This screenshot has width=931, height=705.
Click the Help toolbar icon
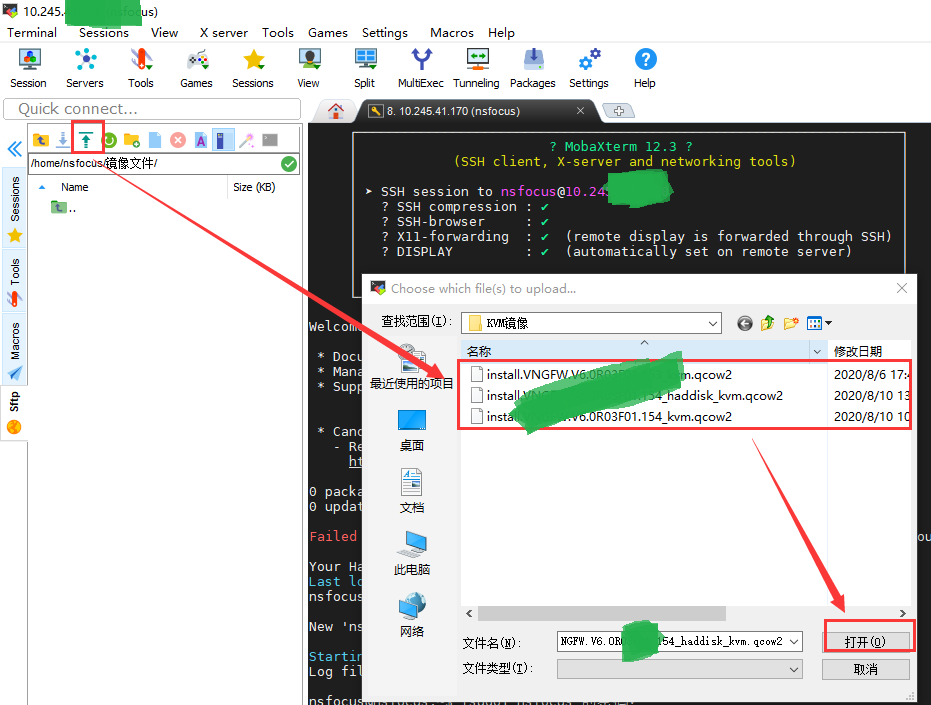click(x=645, y=68)
